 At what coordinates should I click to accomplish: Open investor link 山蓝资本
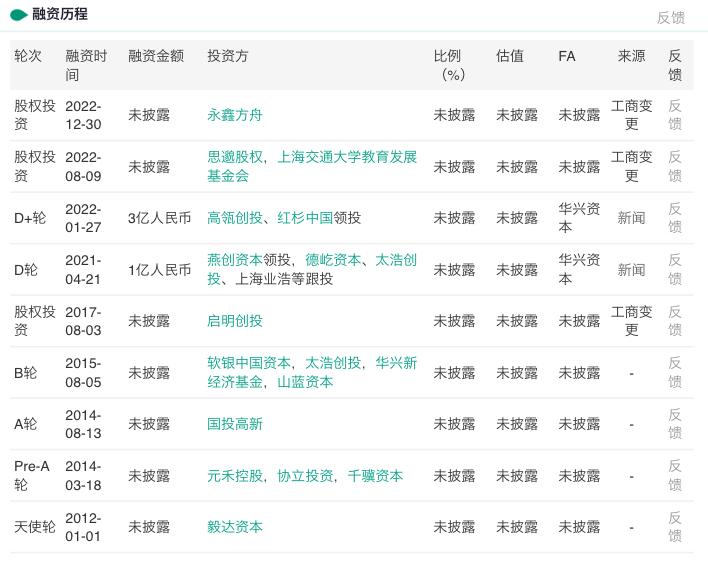point(305,382)
